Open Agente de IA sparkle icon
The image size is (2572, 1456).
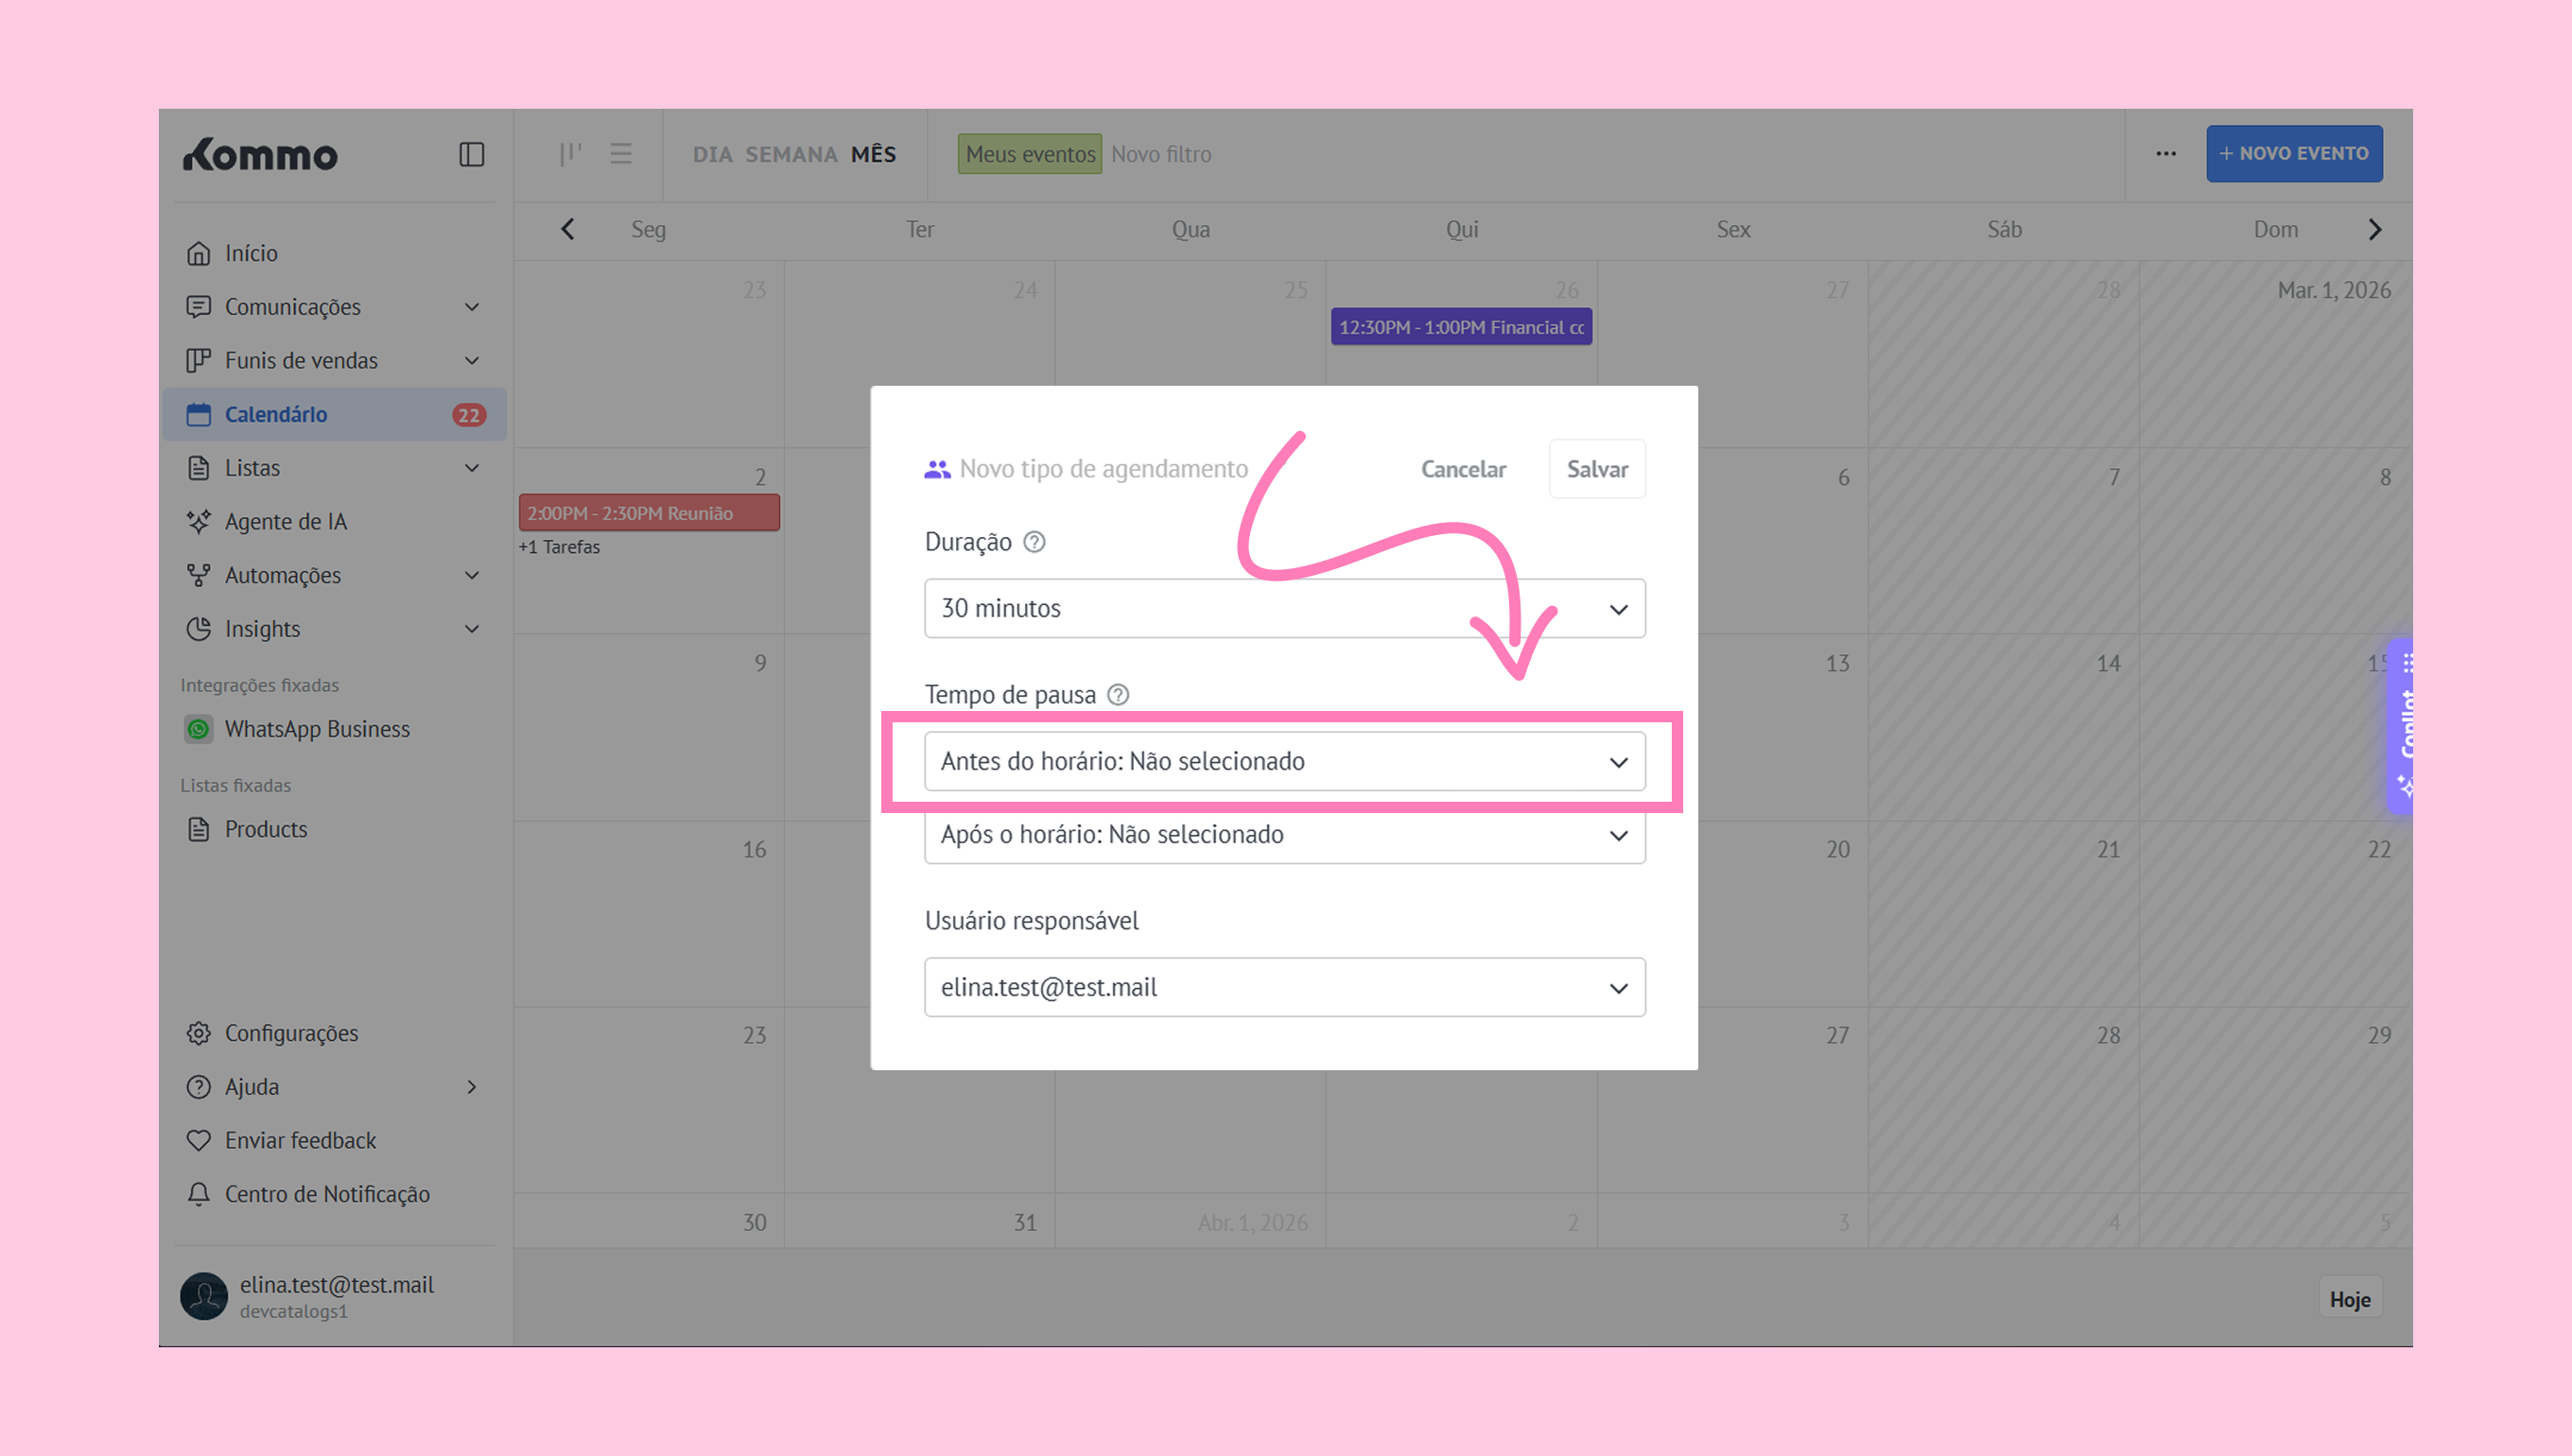point(199,522)
